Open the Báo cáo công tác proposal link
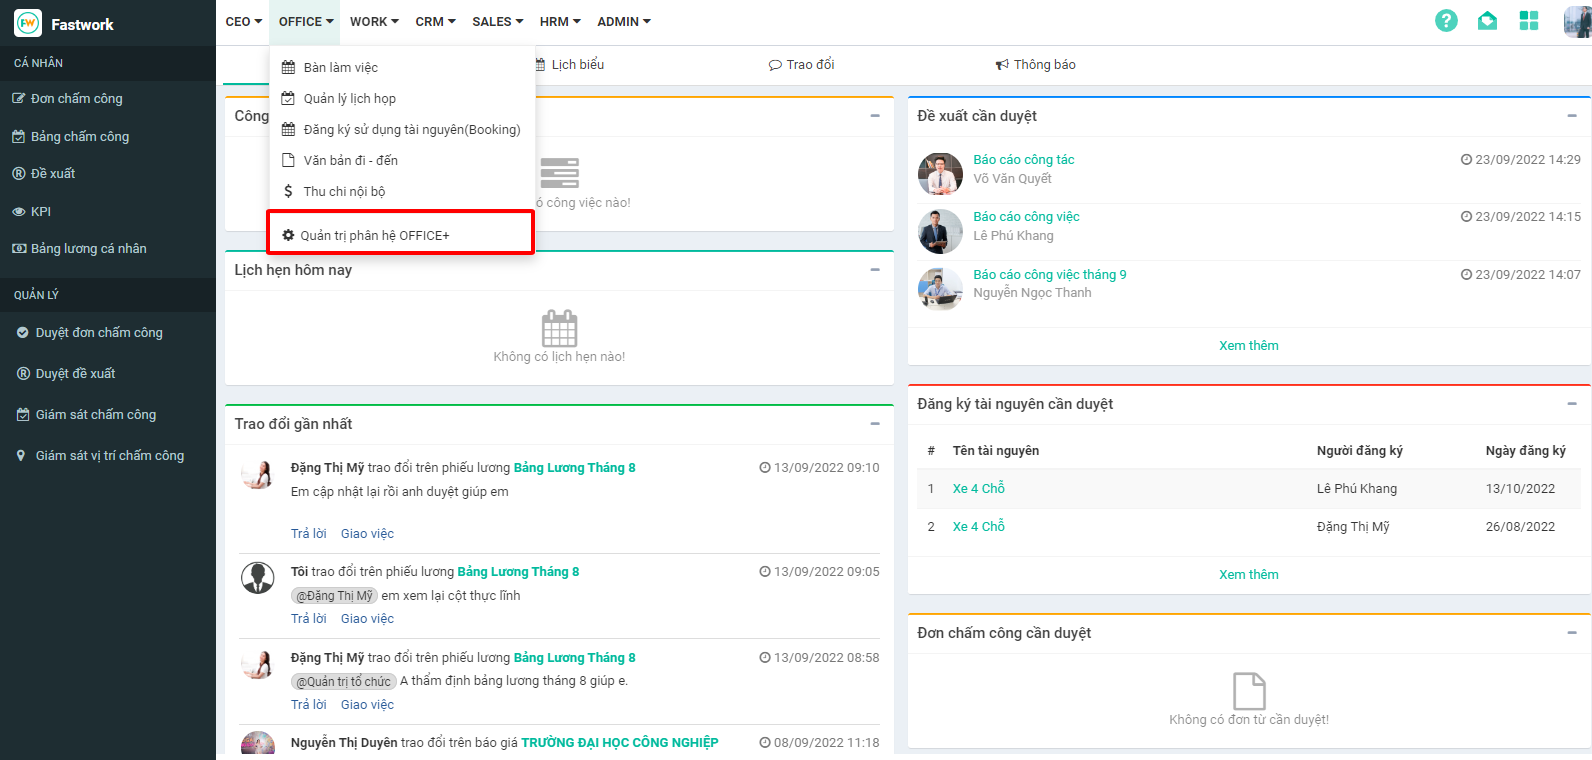Screen dimensions: 1592x760 [1023, 159]
